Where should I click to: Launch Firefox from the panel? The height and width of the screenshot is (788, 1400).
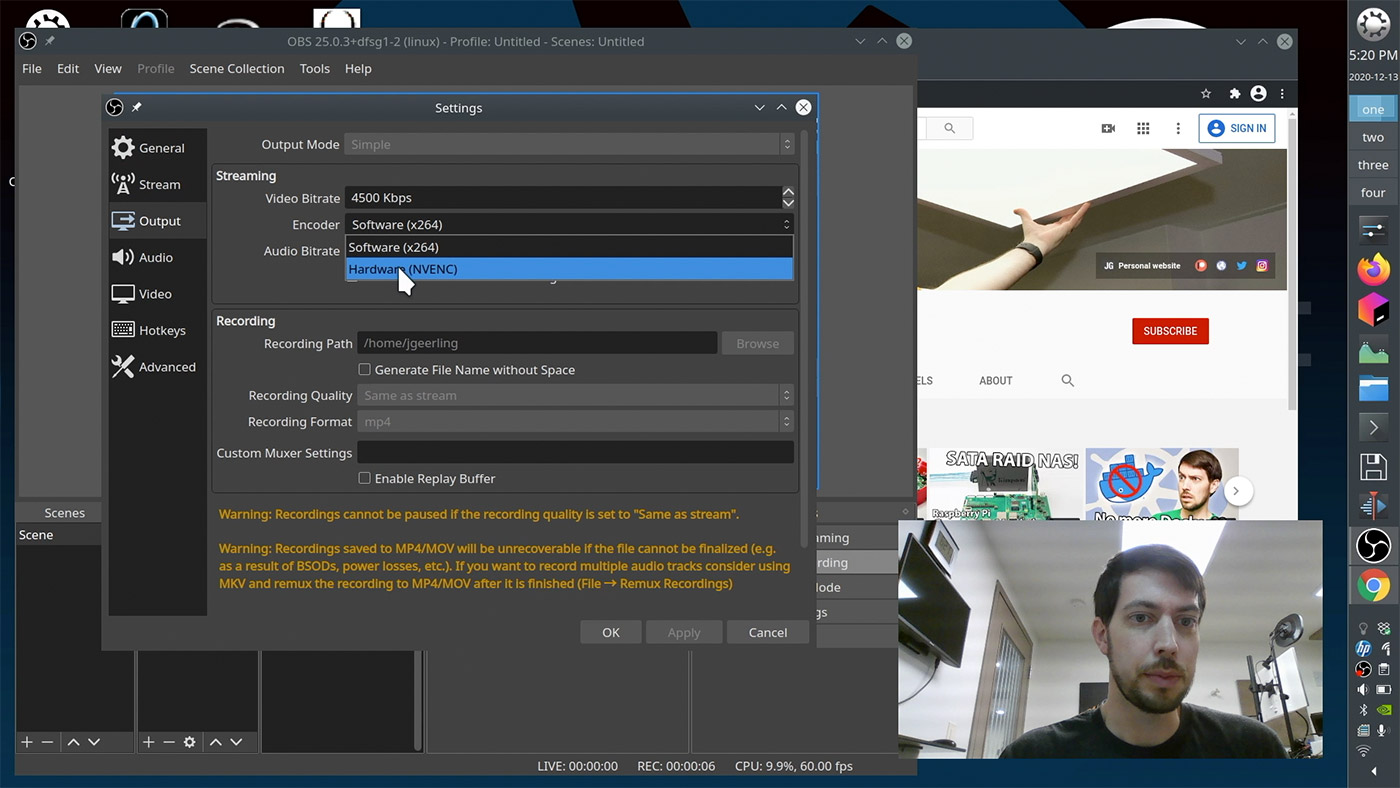(x=1373, y=268)
